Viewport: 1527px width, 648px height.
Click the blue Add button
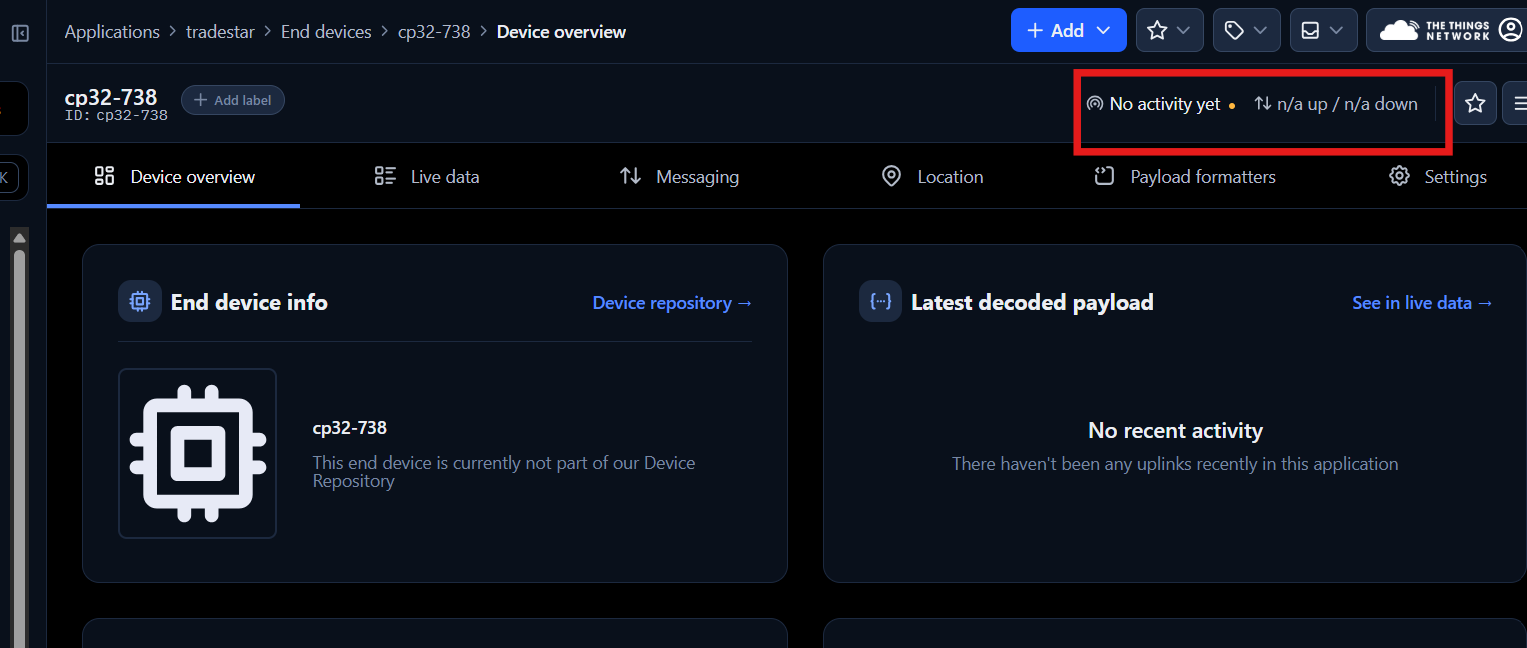click(x=1068, y=31)
